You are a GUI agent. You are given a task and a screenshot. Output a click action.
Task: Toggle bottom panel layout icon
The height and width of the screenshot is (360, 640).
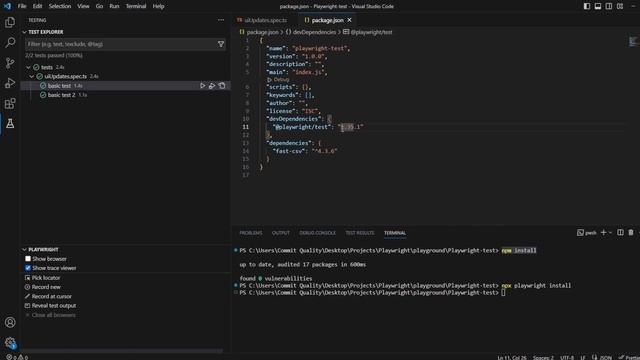click(x=598, y=6)
